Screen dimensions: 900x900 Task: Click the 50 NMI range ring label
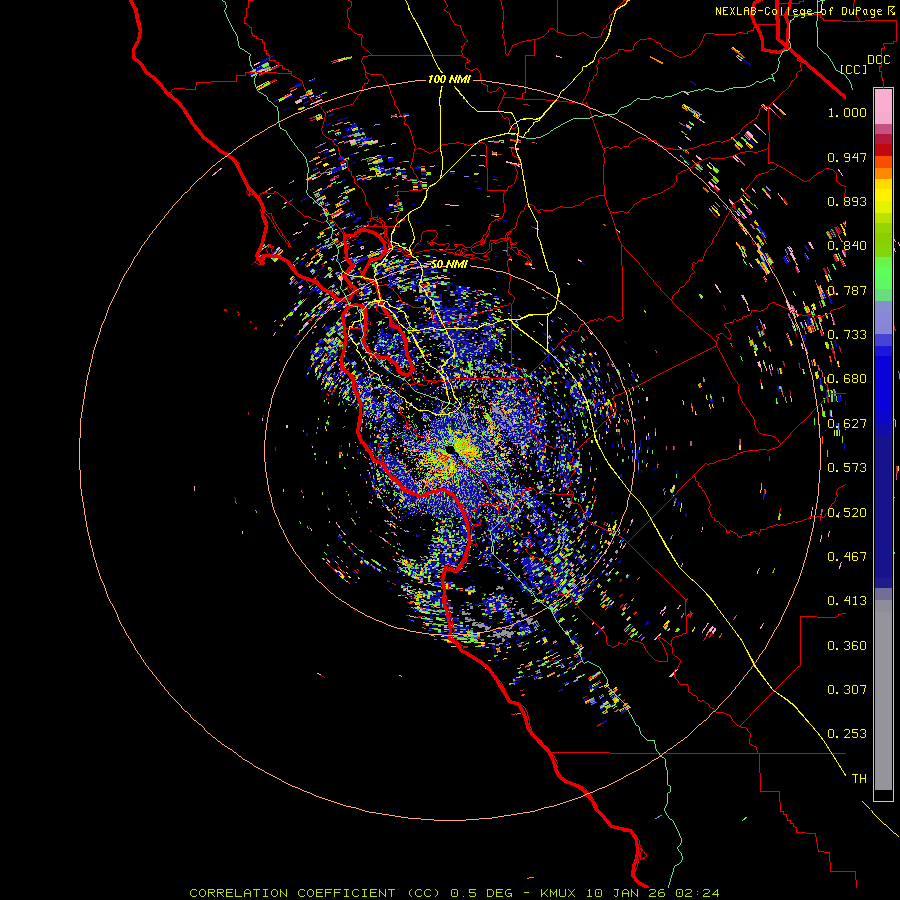[449, 264]
